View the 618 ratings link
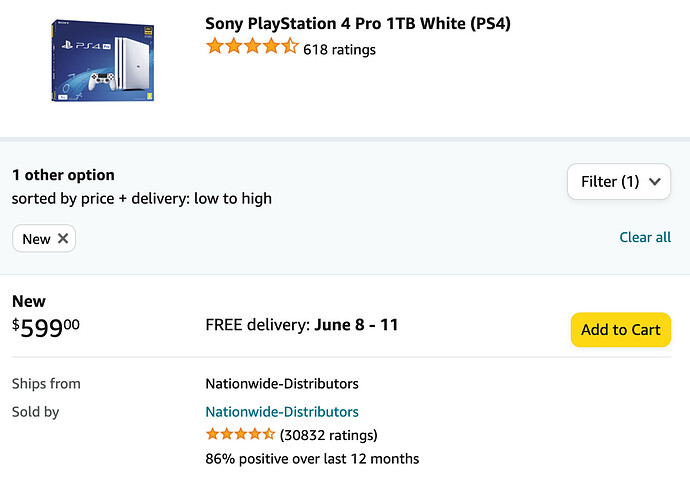690x487 pixels. pyautogui.click(x=340, y=48)
